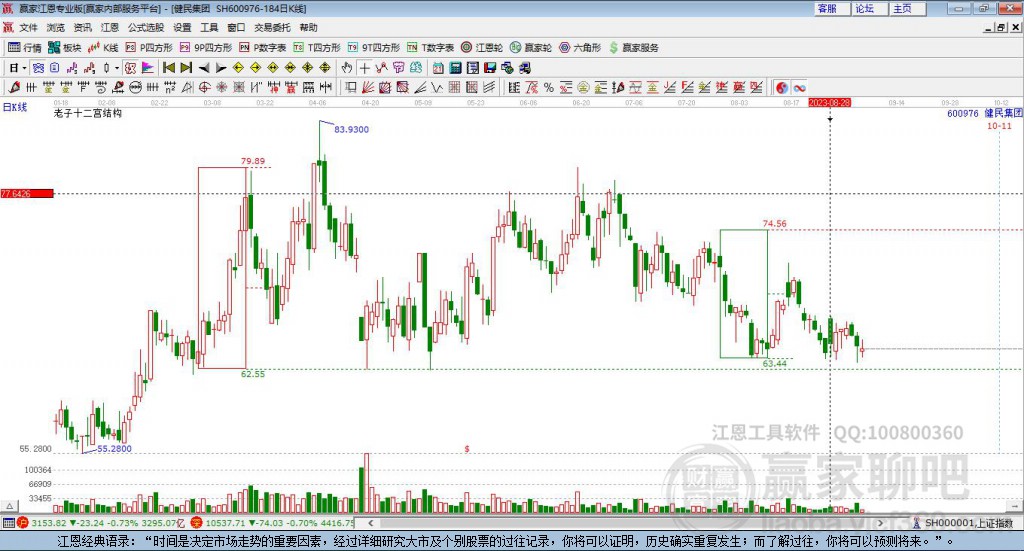Viewport: 1024px width, 551px height.
Task: Toggle the yin-yang icon
Action: click(782, 87)
